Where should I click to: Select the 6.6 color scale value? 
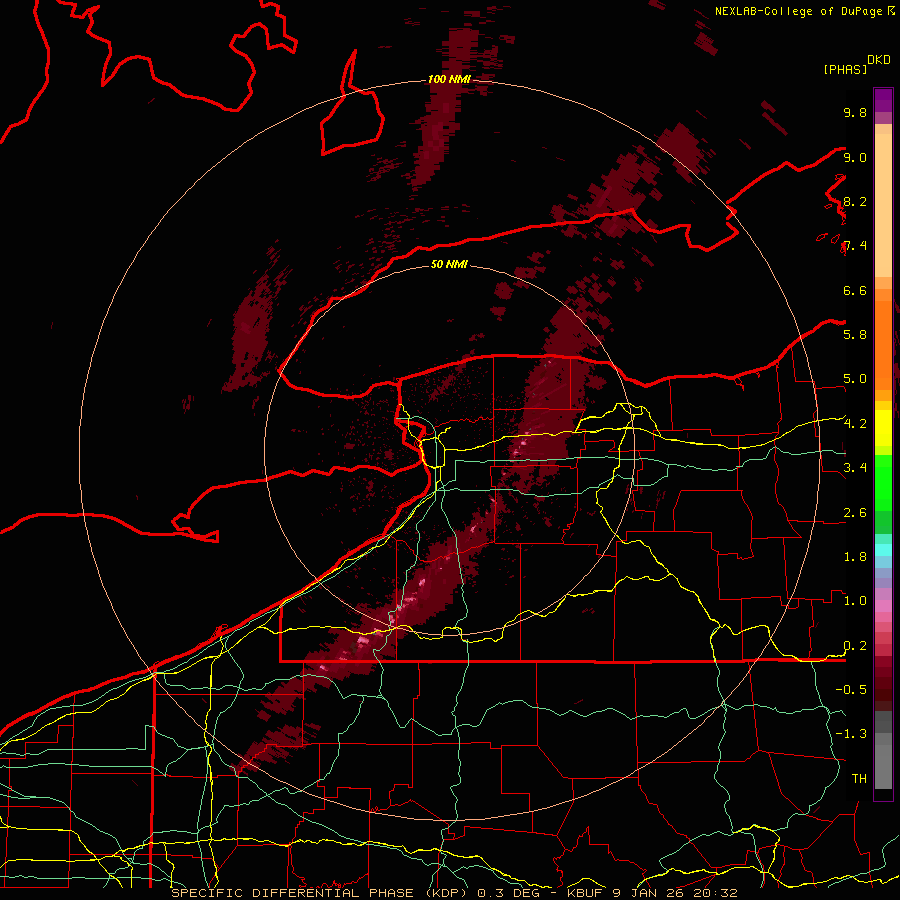[x=855, y=290]
